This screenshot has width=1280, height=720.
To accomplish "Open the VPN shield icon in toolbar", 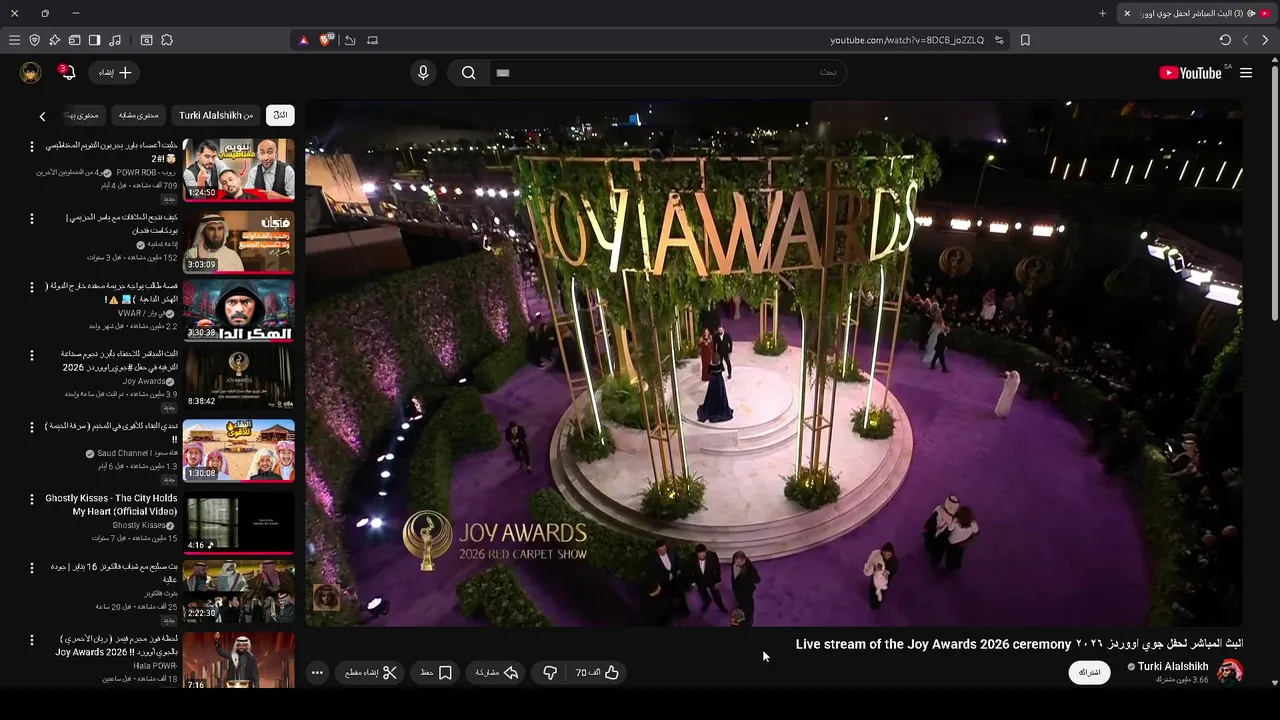I will click(34, 40).
